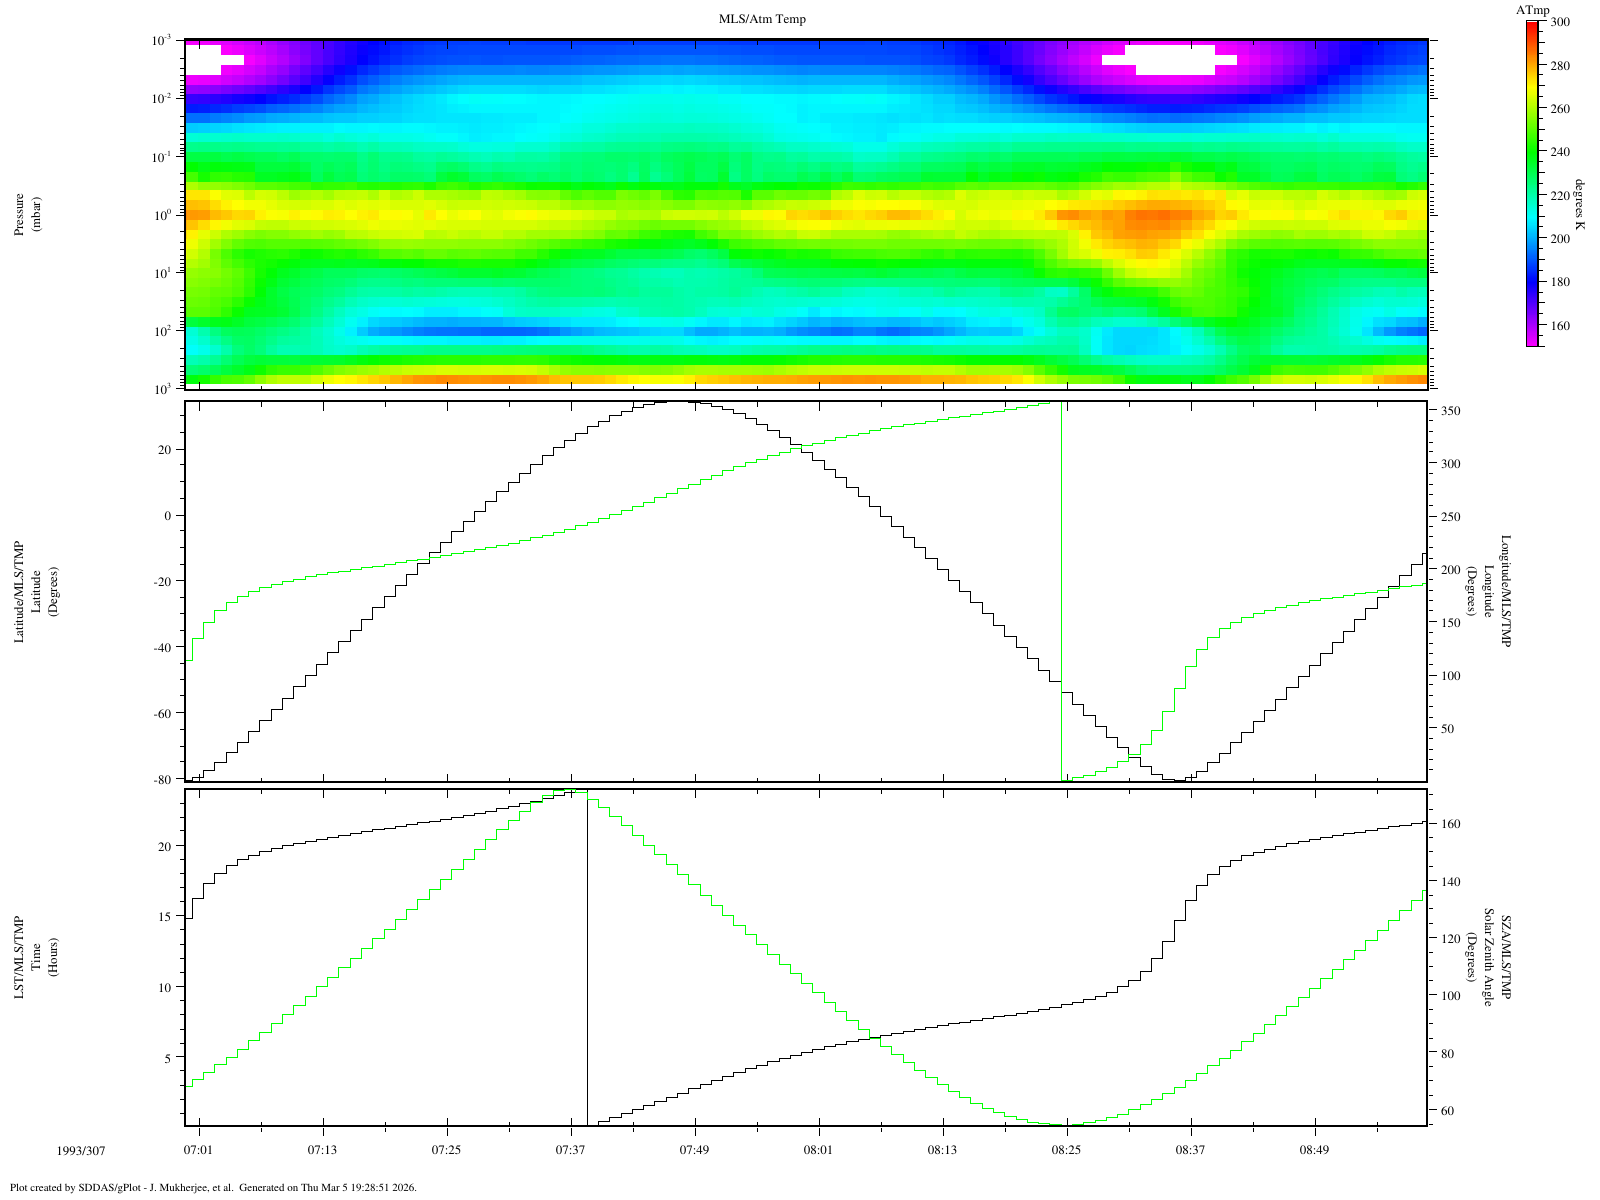Click the 07:01 time tick label
This screenshot has width=1600, height=1200.
tap(198, 1150)
